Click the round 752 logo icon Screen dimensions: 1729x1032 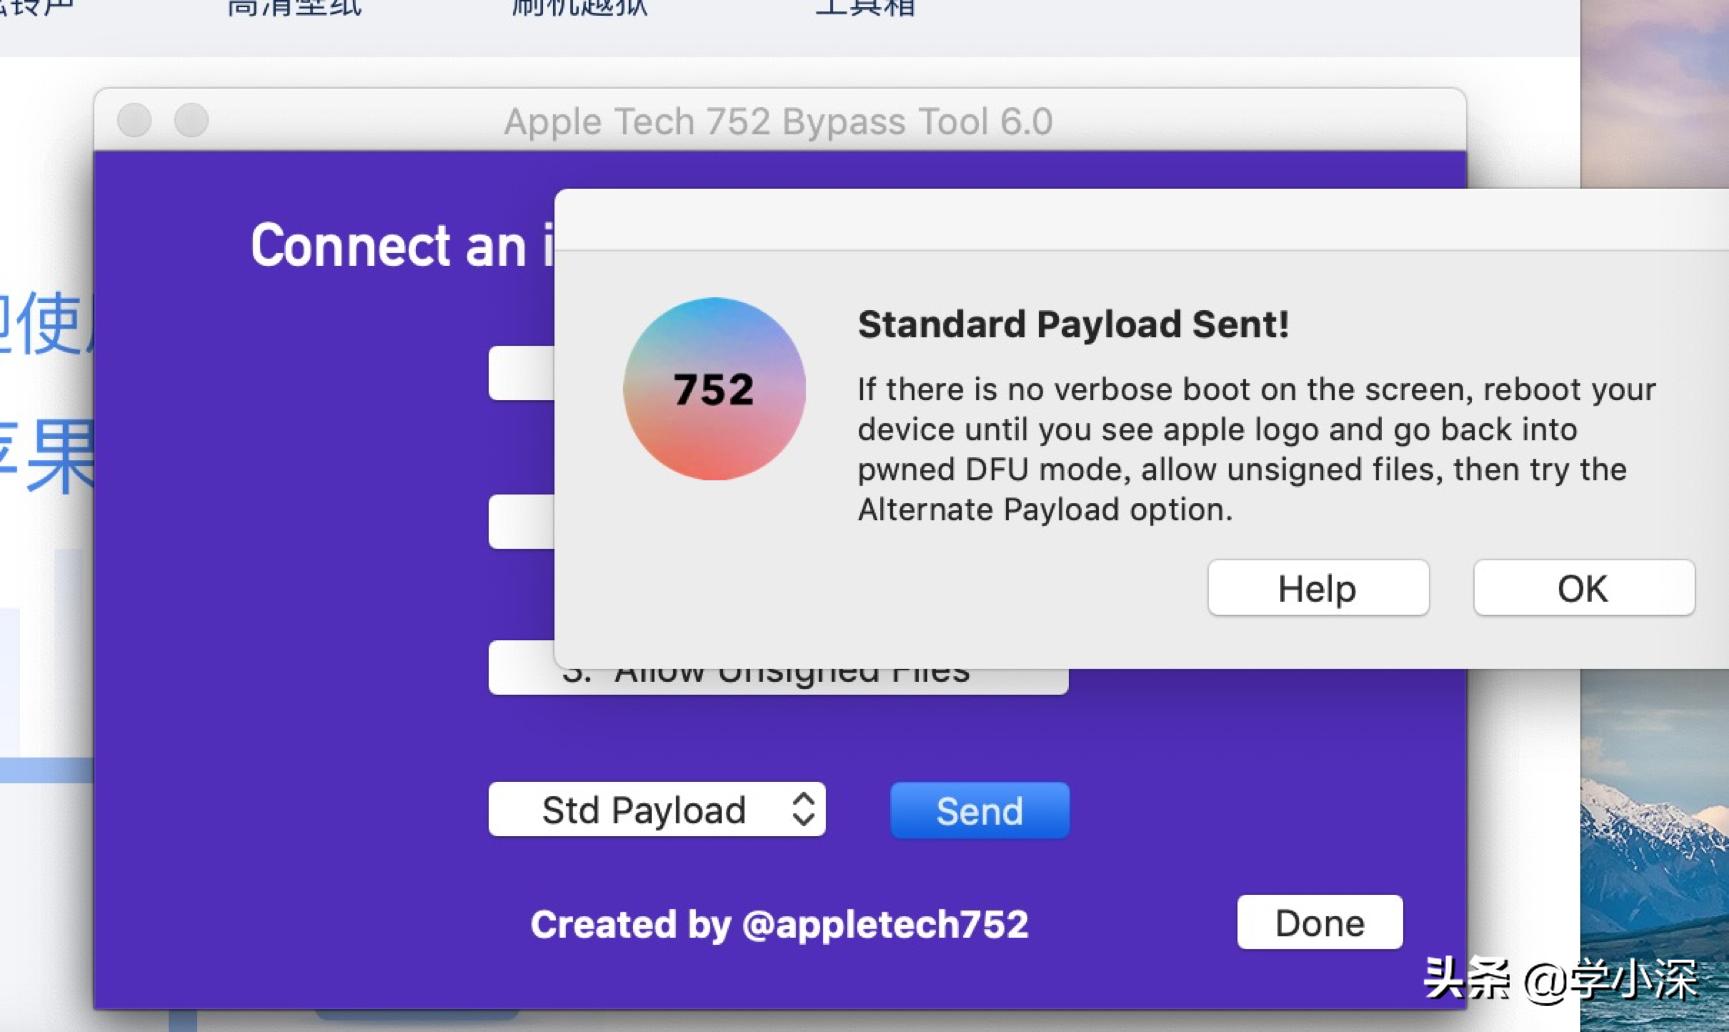pyautogui.click(x=714, y=388)
